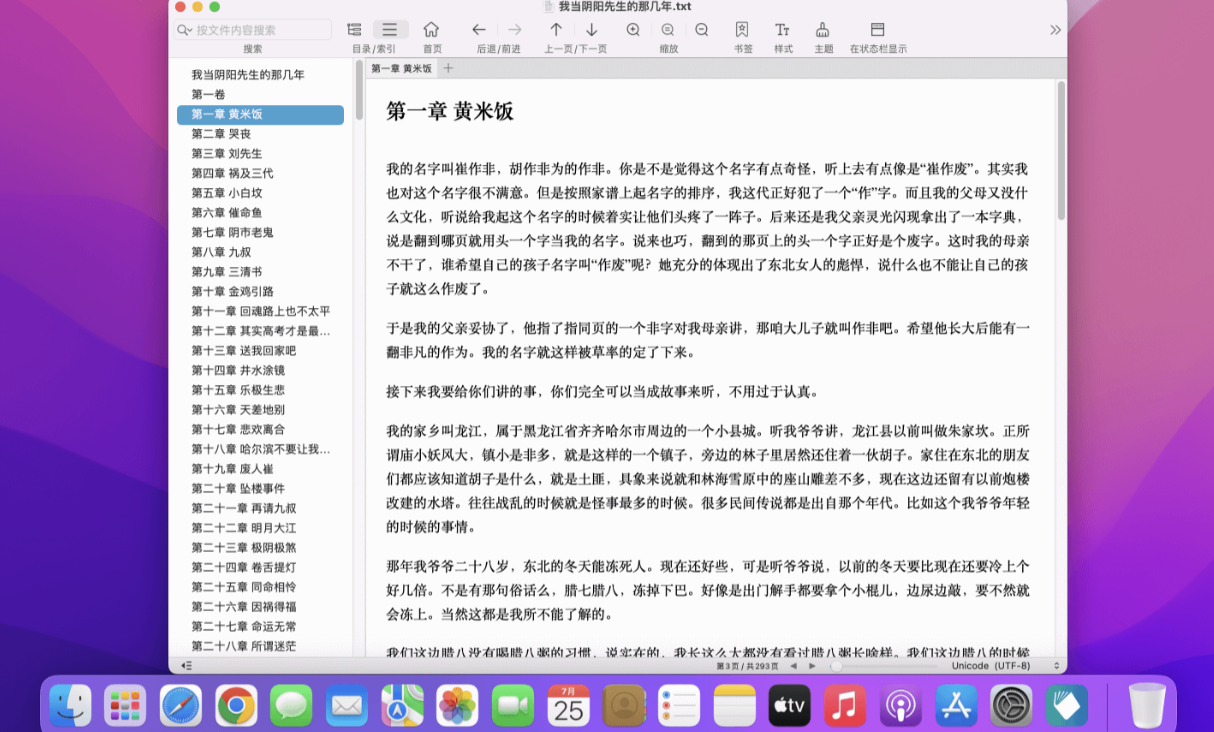Open the 主题 theme selector
This screenshot has width=1214, height=732.
(x=822, y=29)
